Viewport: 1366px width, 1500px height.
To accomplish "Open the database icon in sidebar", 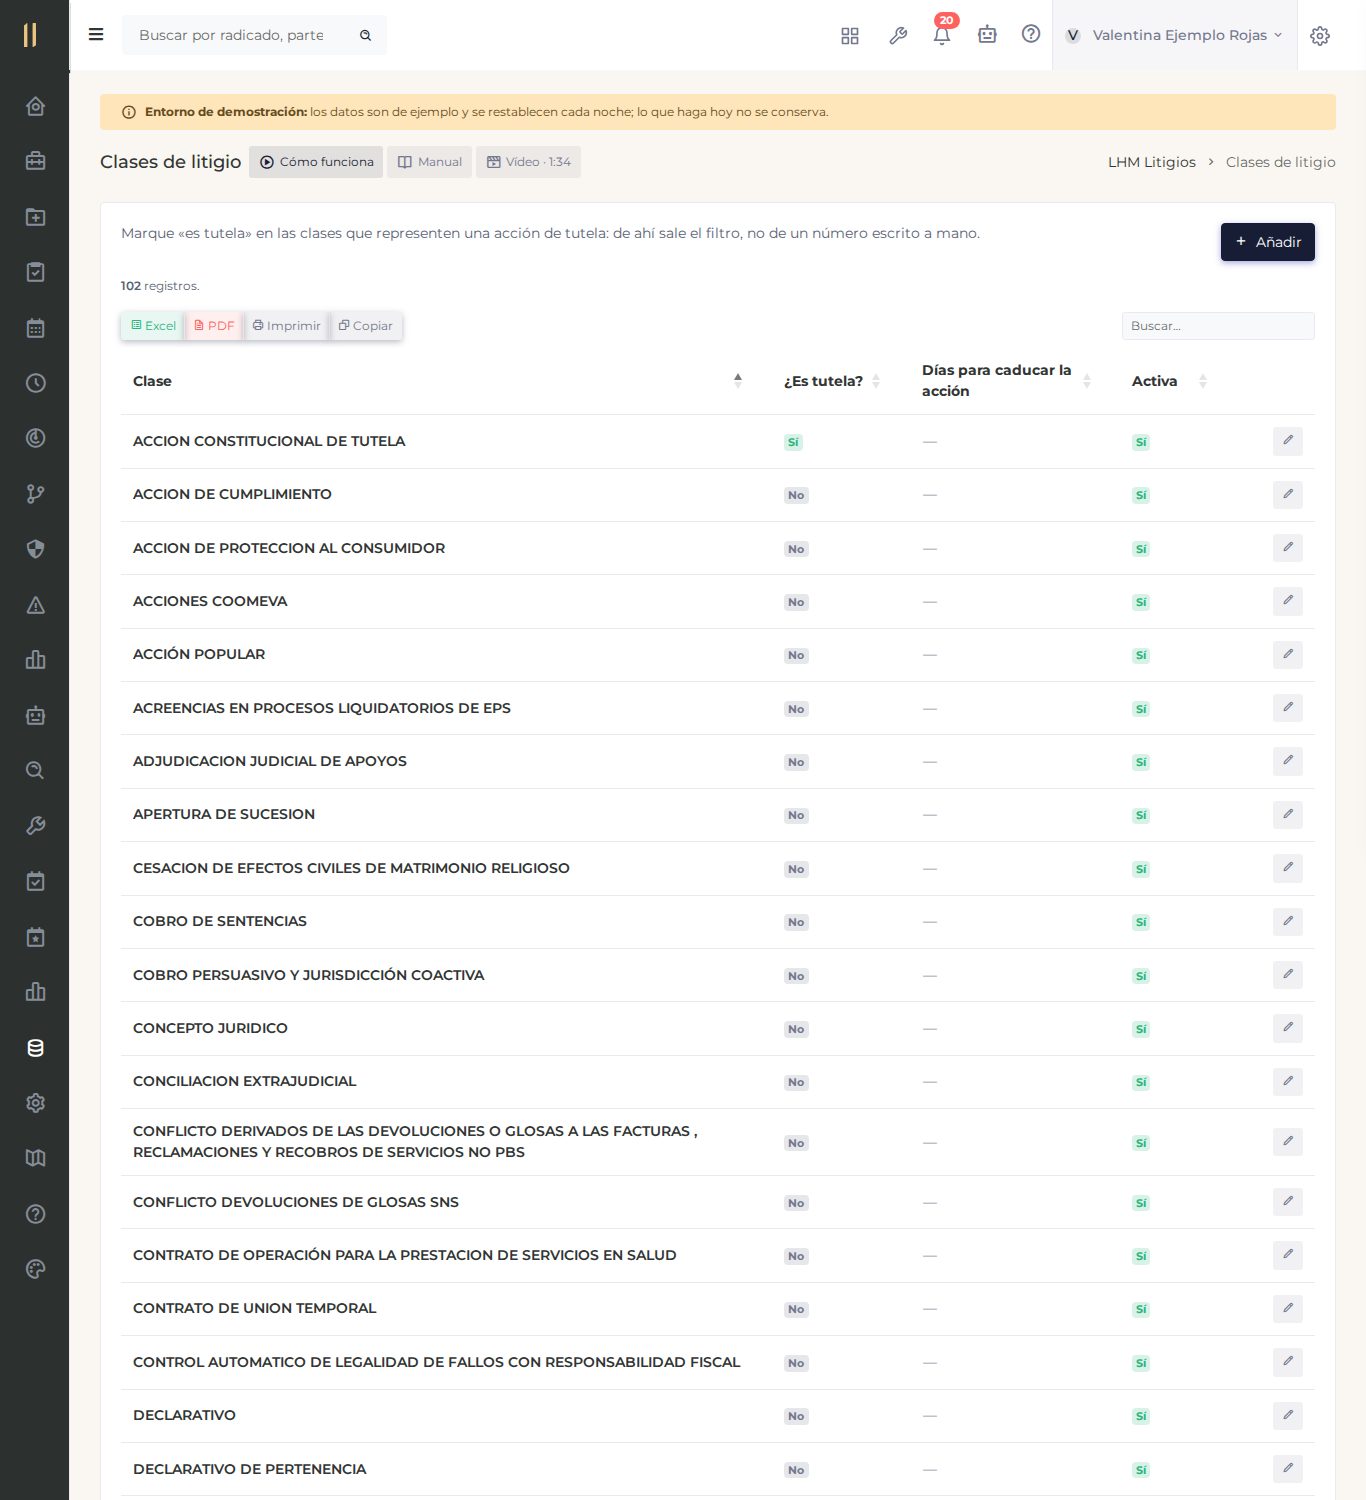I will 35,1048.
